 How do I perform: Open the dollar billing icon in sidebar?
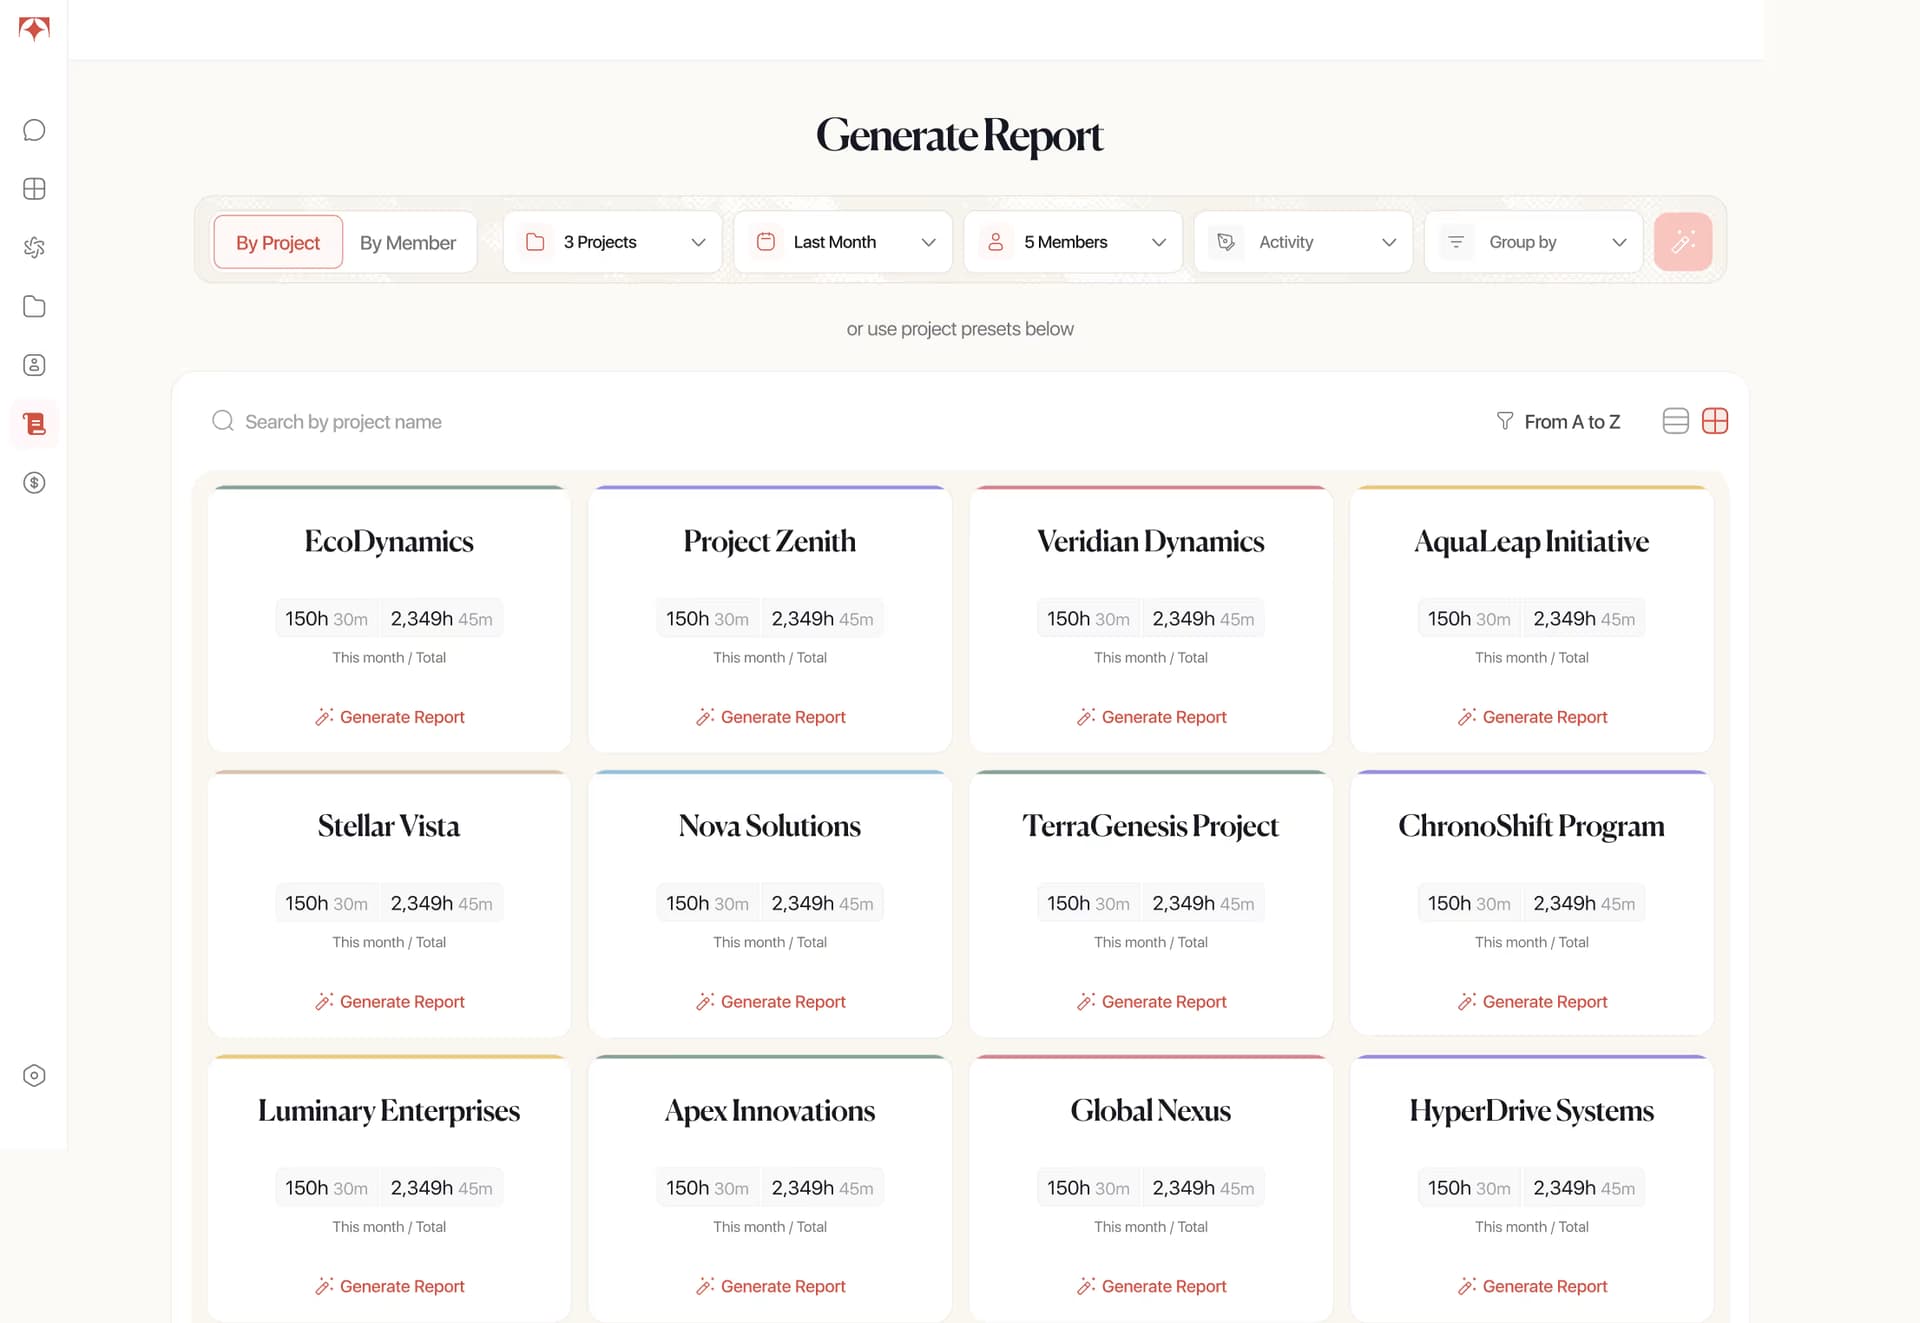pos(34,483)
